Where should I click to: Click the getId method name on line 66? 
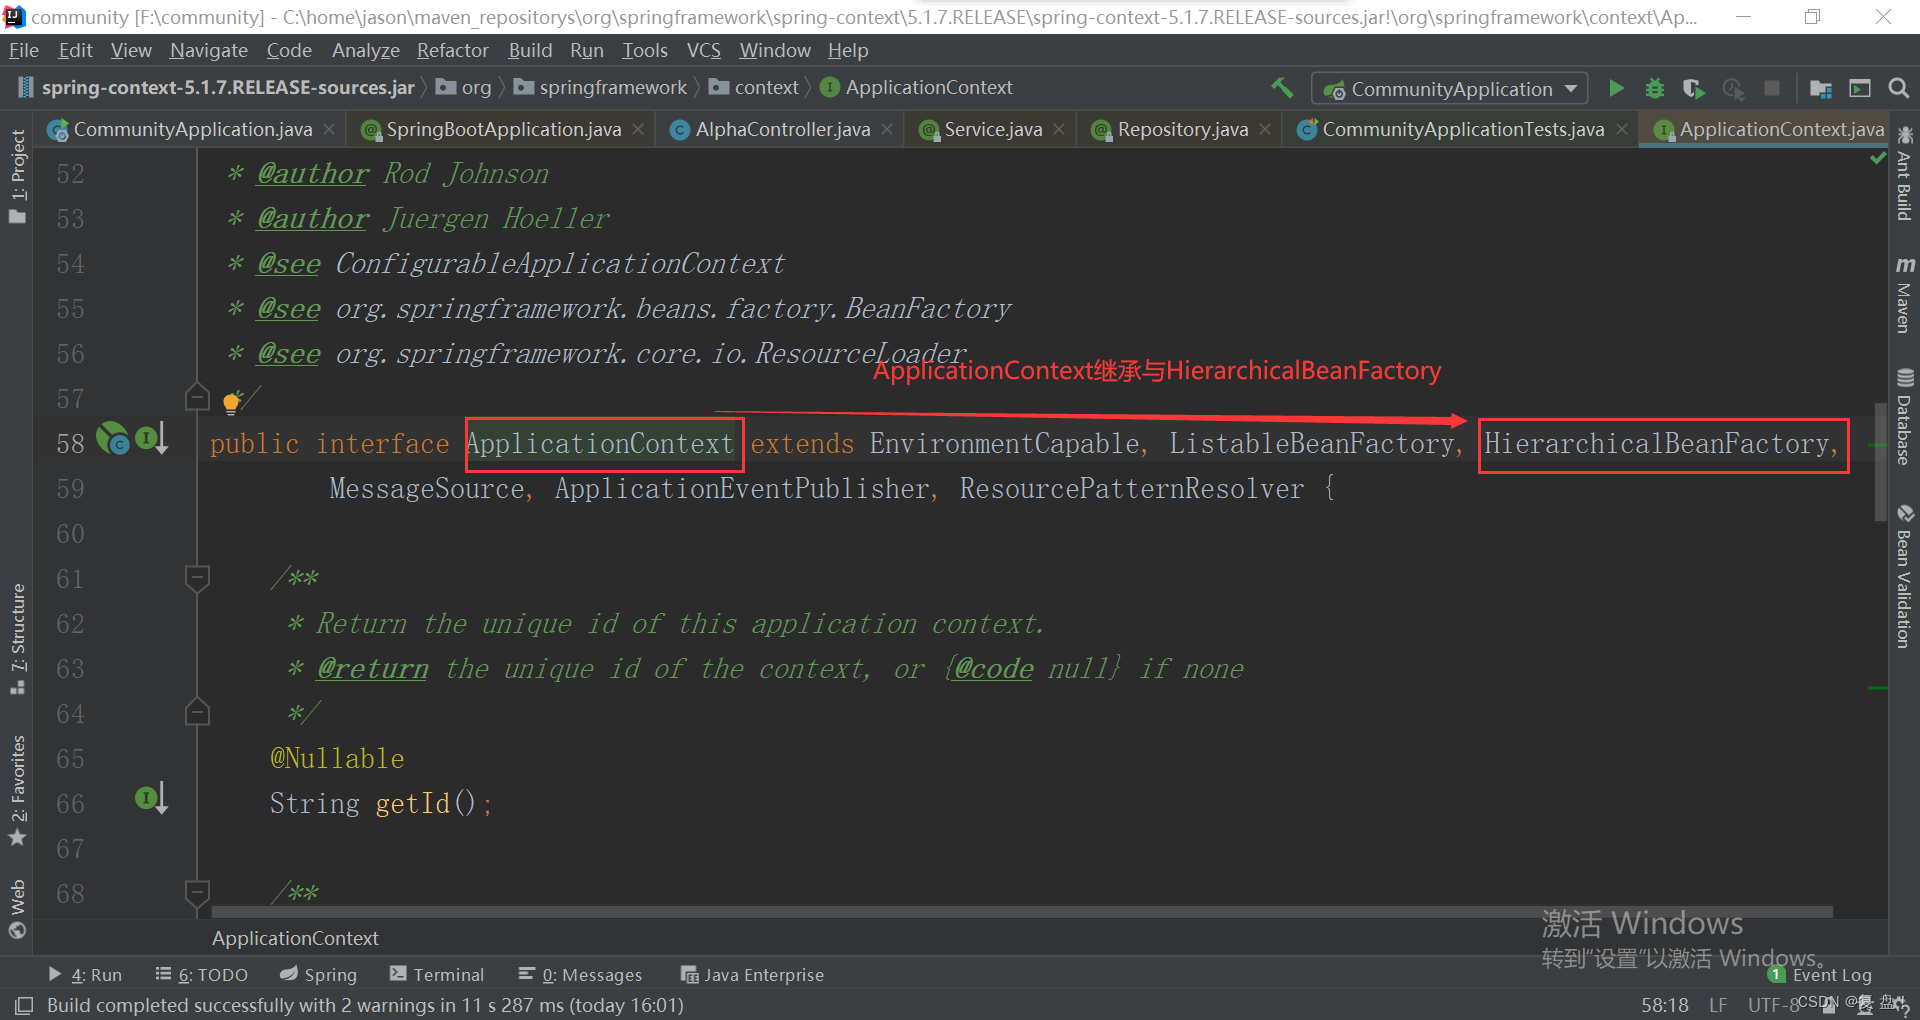pyautogui.click(x=413, y=804)
